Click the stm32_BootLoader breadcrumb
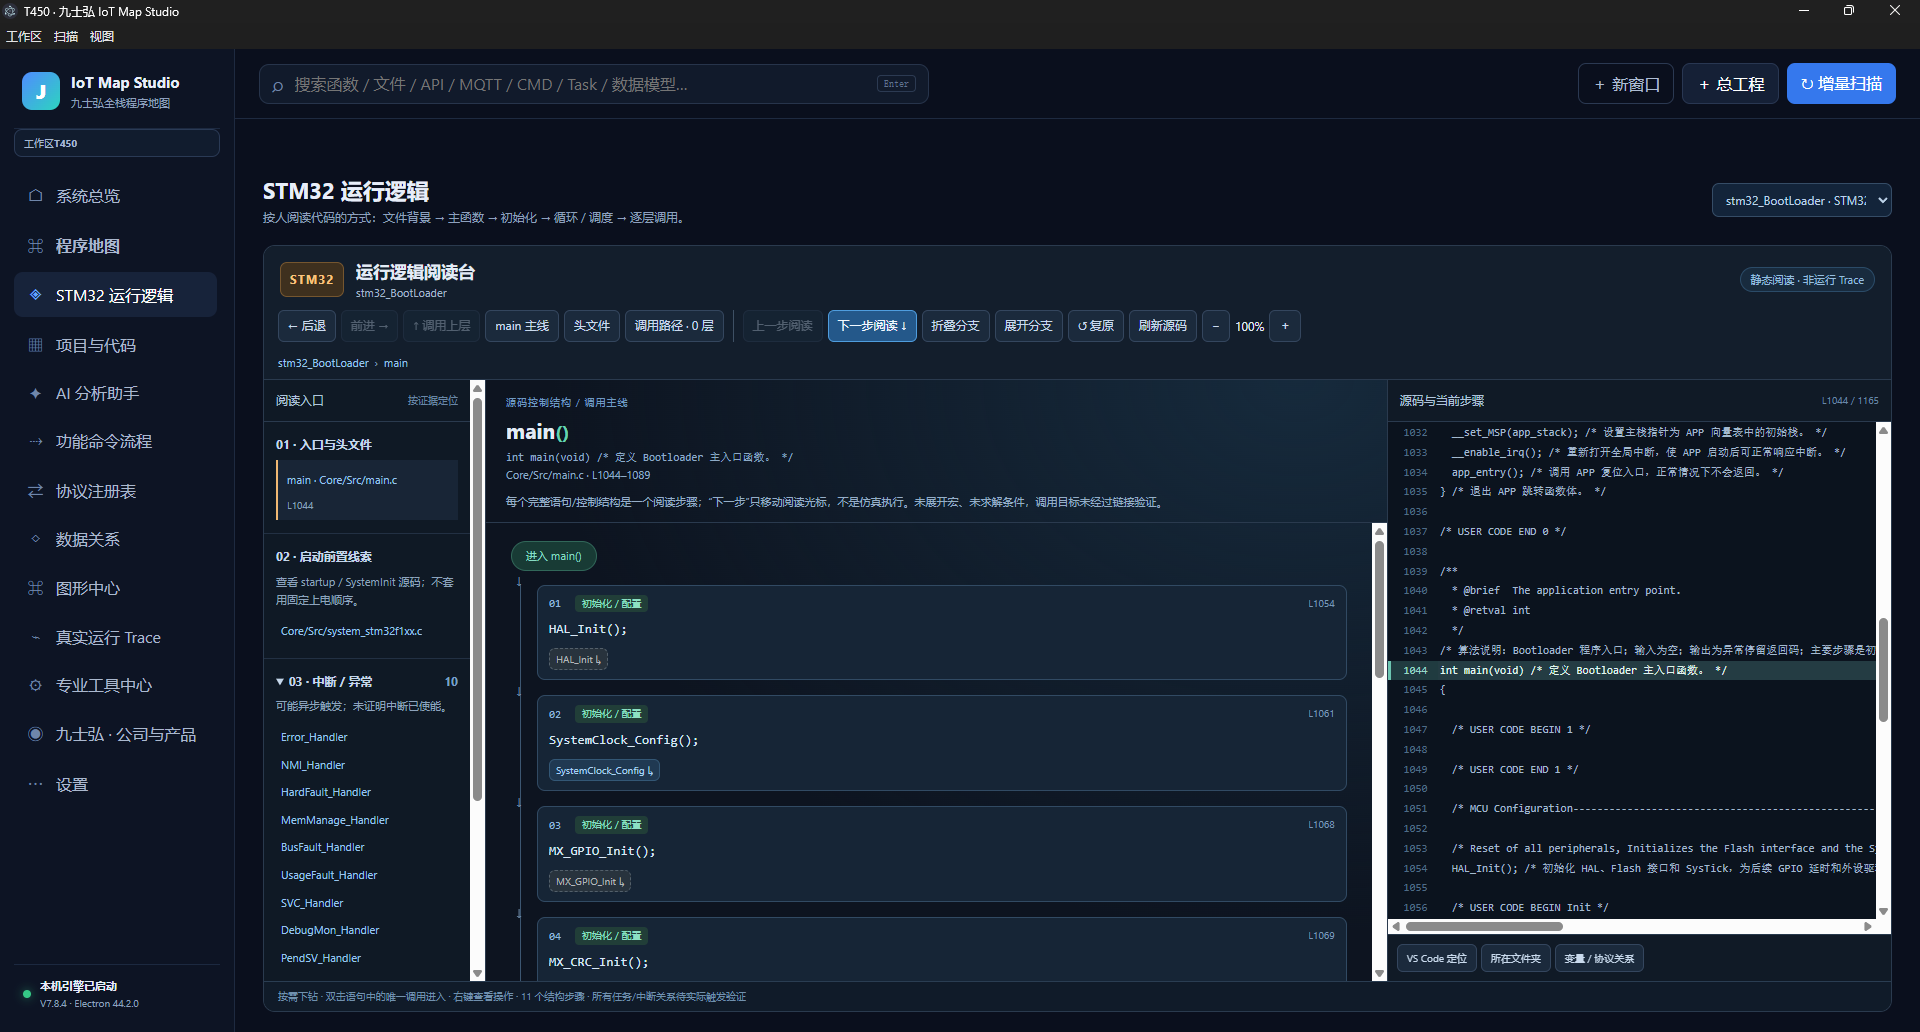The image size is (1920, 1032). click(x=323, y=363)
